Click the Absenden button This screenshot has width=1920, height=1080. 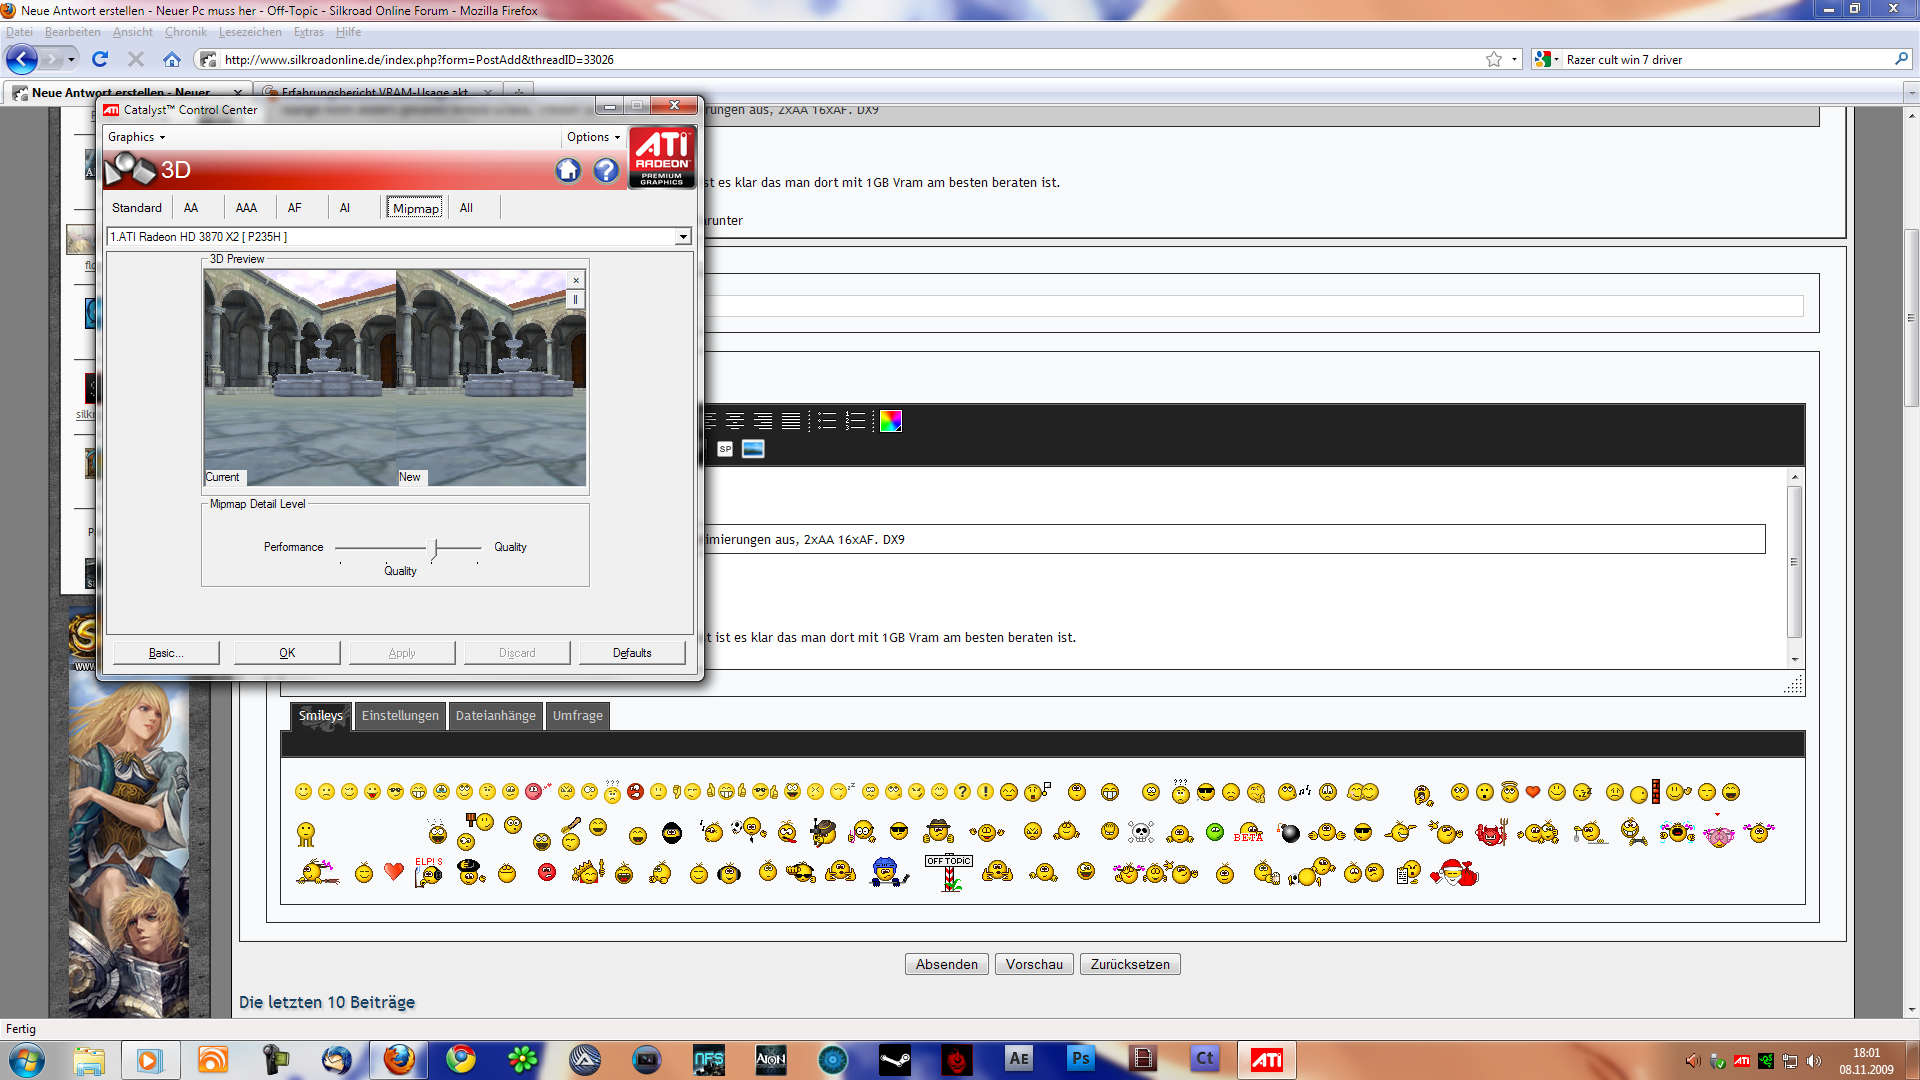(946, 964)
